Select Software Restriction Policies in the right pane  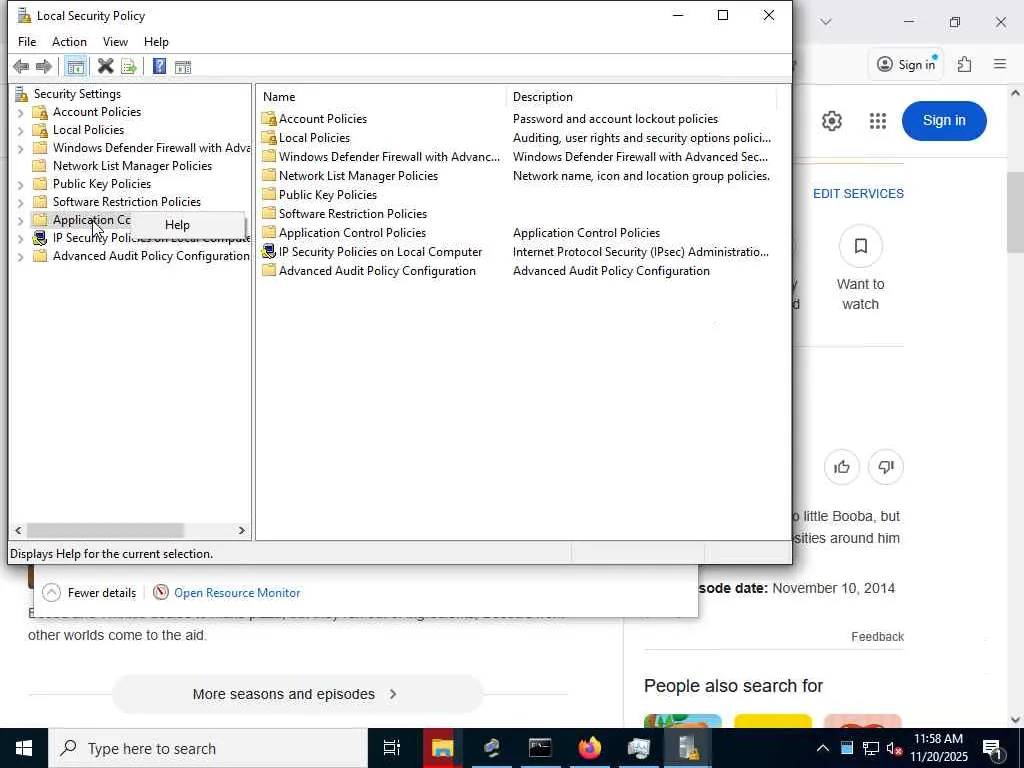click(353, 214)
